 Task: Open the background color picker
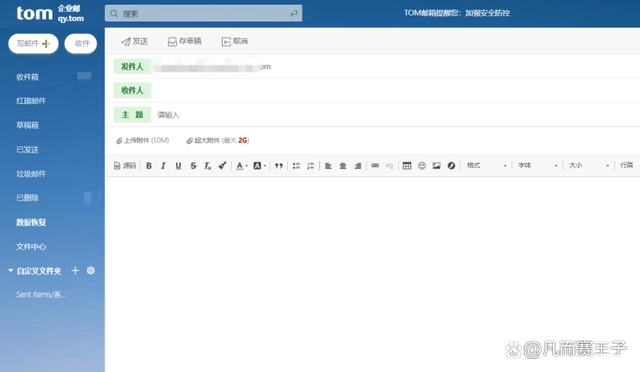coord(259,165)
